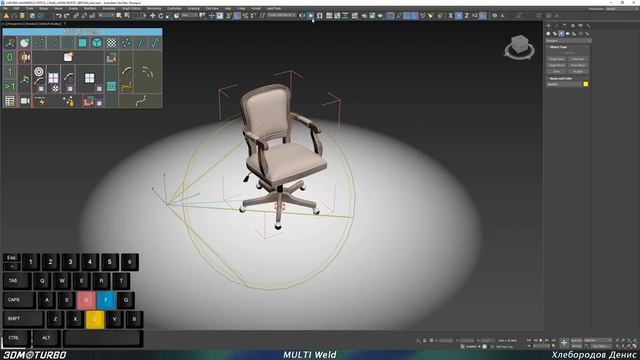
Task: Toggle Window/Crossing selection mode
Action: 144,16
